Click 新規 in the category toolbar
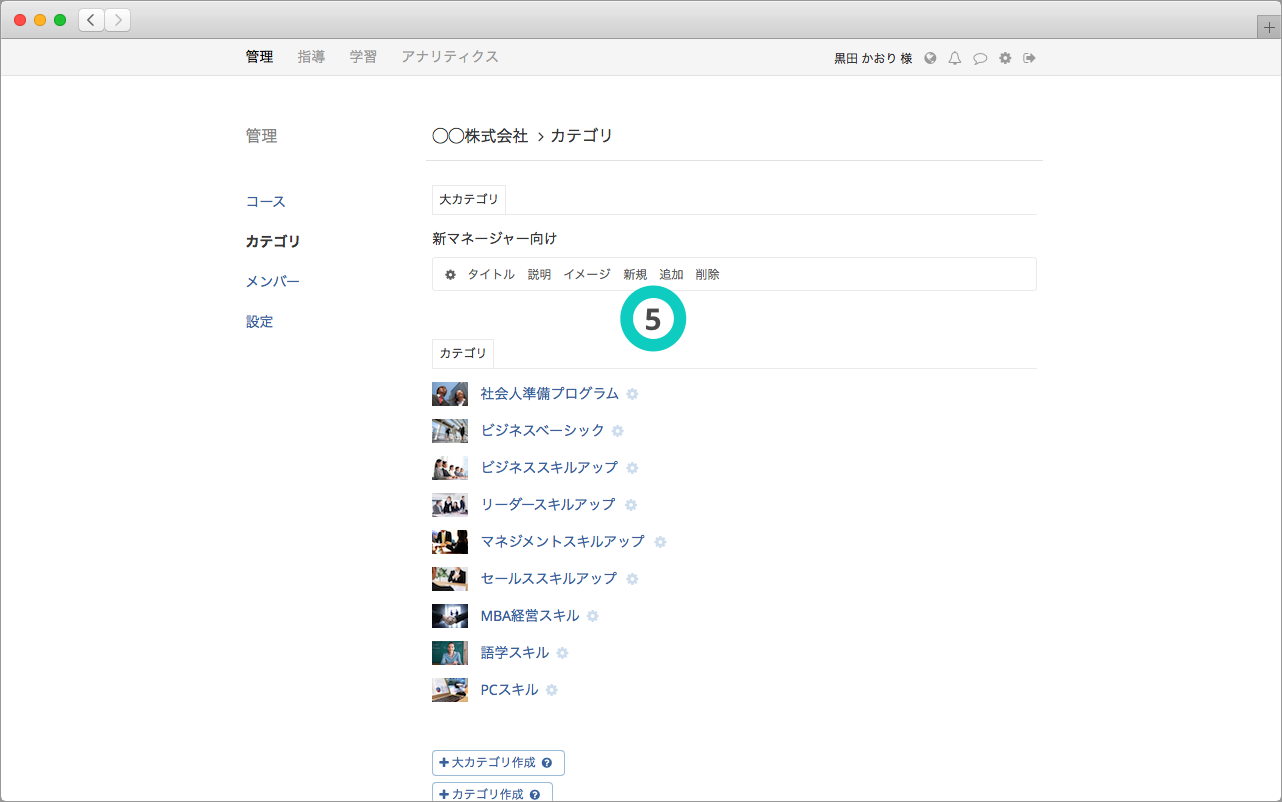This screenshot has width=1282, height=802. tap(635, 274)
